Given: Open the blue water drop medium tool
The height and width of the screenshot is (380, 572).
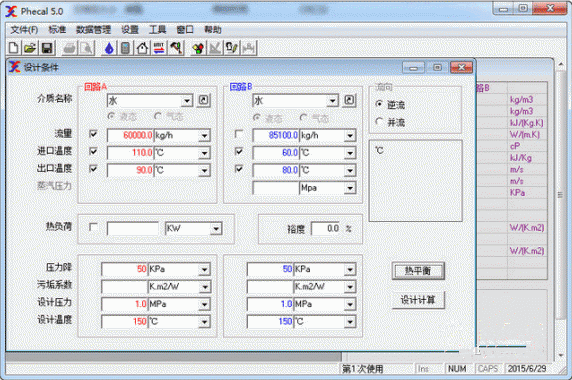Looking at the screenshot, I should pos(109,48).
